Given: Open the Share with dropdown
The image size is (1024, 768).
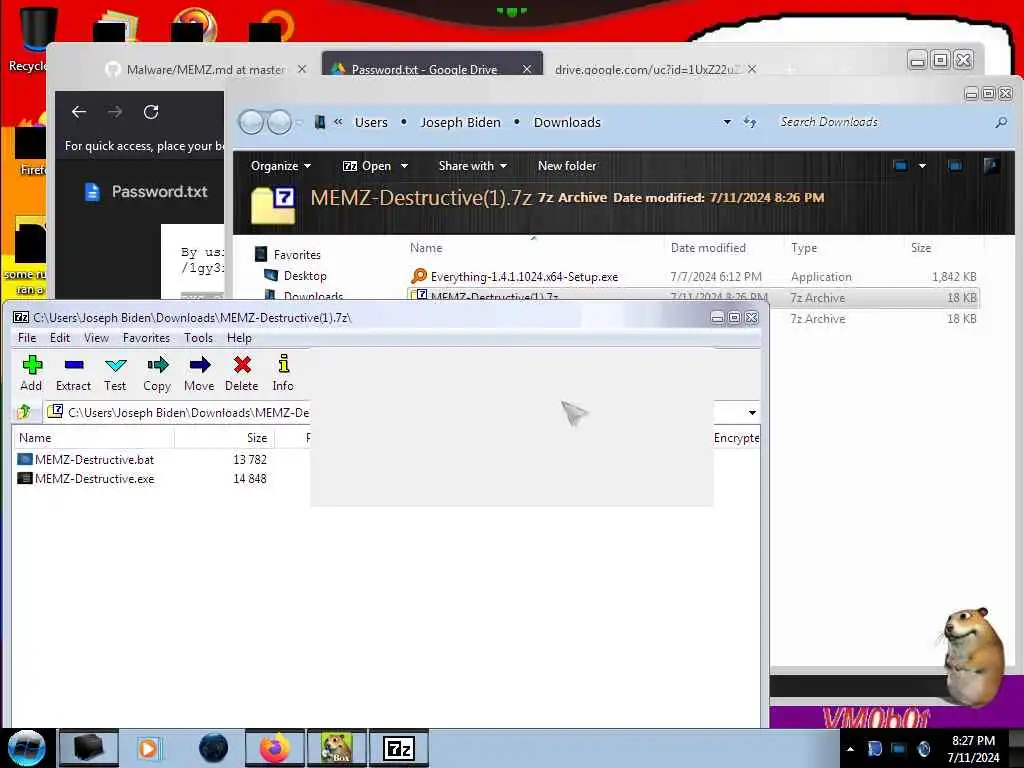Looking at the screenshot, I should pyautogui.click(x=473, y=166).
